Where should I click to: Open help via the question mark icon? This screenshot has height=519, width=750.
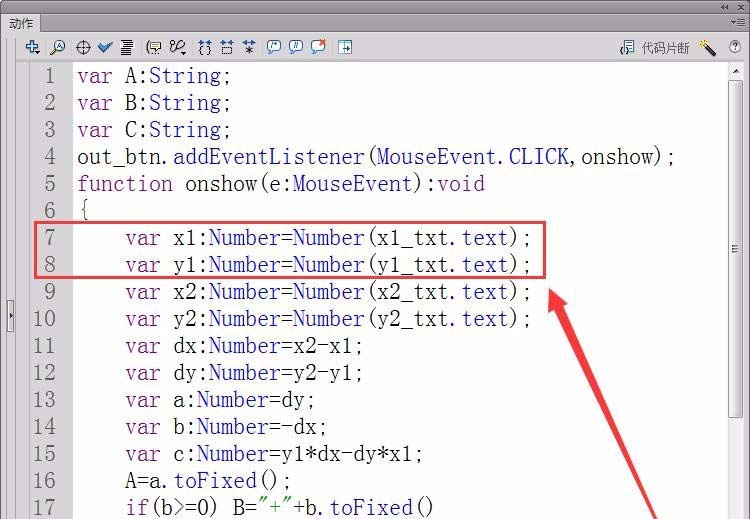click(735, 46)
